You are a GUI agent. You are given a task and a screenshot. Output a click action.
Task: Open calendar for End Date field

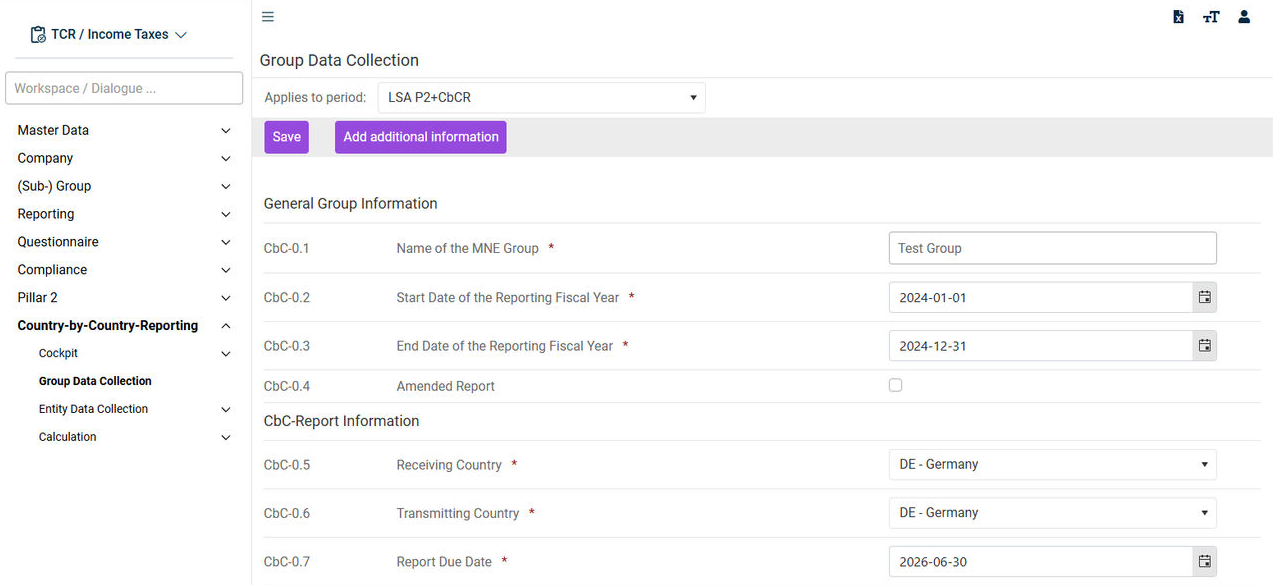pyautogui.click(x=1205, y=345)
